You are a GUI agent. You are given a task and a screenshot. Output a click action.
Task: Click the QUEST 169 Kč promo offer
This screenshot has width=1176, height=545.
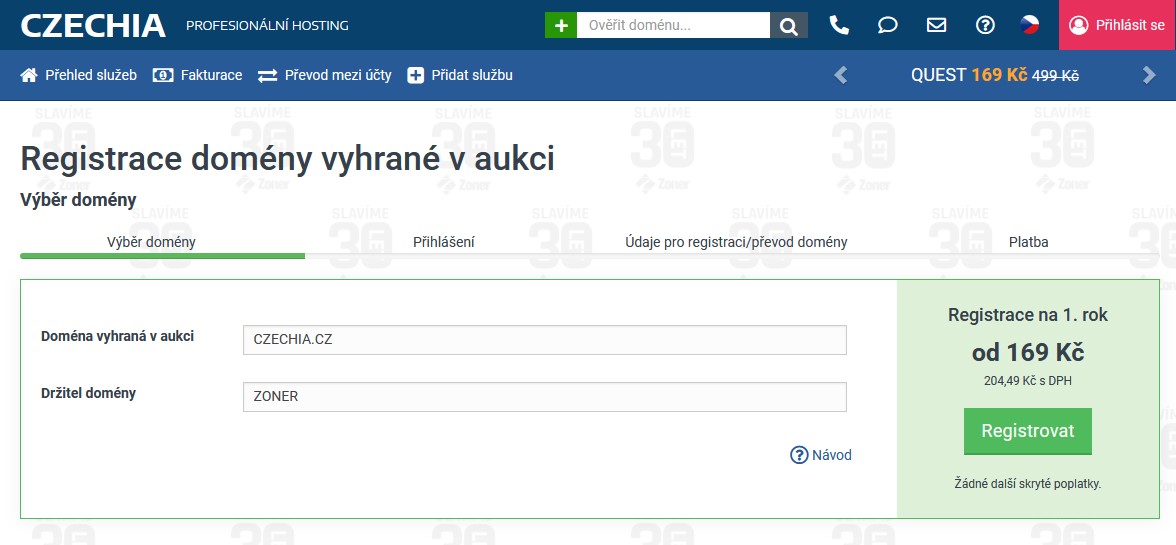(x=994, y=75)
